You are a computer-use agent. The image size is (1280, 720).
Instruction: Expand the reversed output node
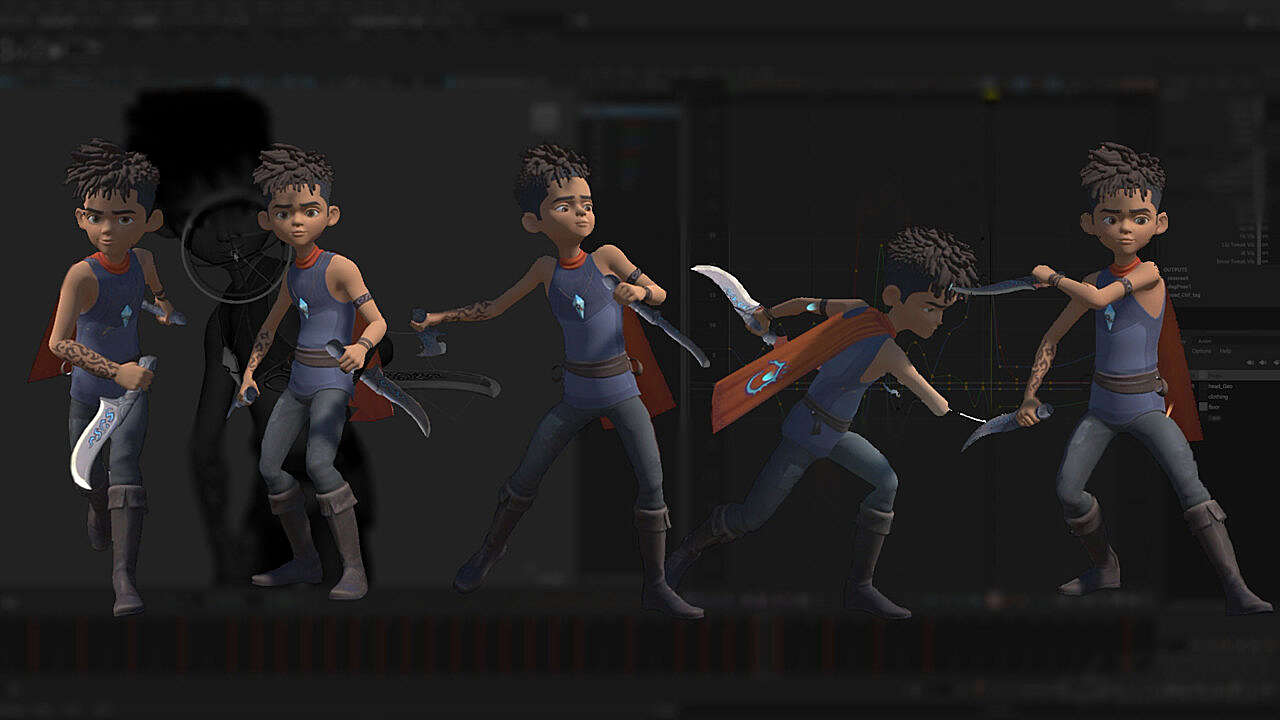(1178, 277)
